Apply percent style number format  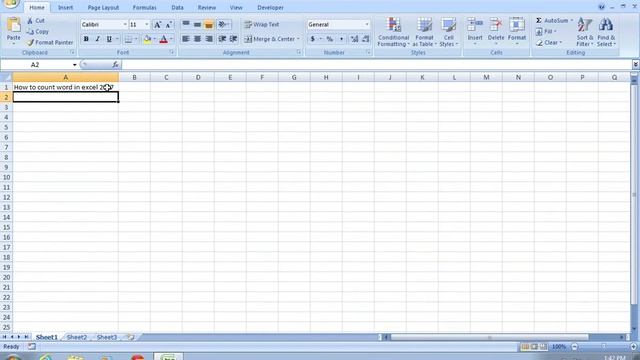pos(329,39)
